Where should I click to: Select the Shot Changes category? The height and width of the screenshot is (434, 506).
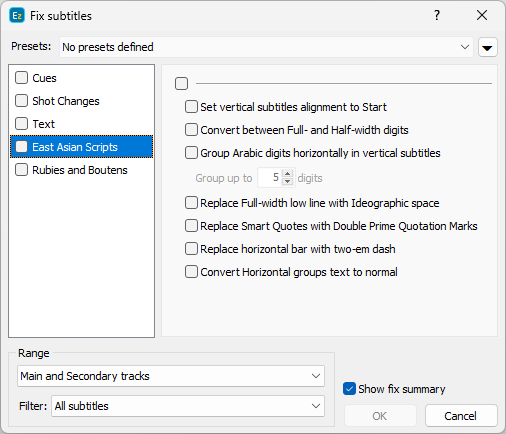66,101
